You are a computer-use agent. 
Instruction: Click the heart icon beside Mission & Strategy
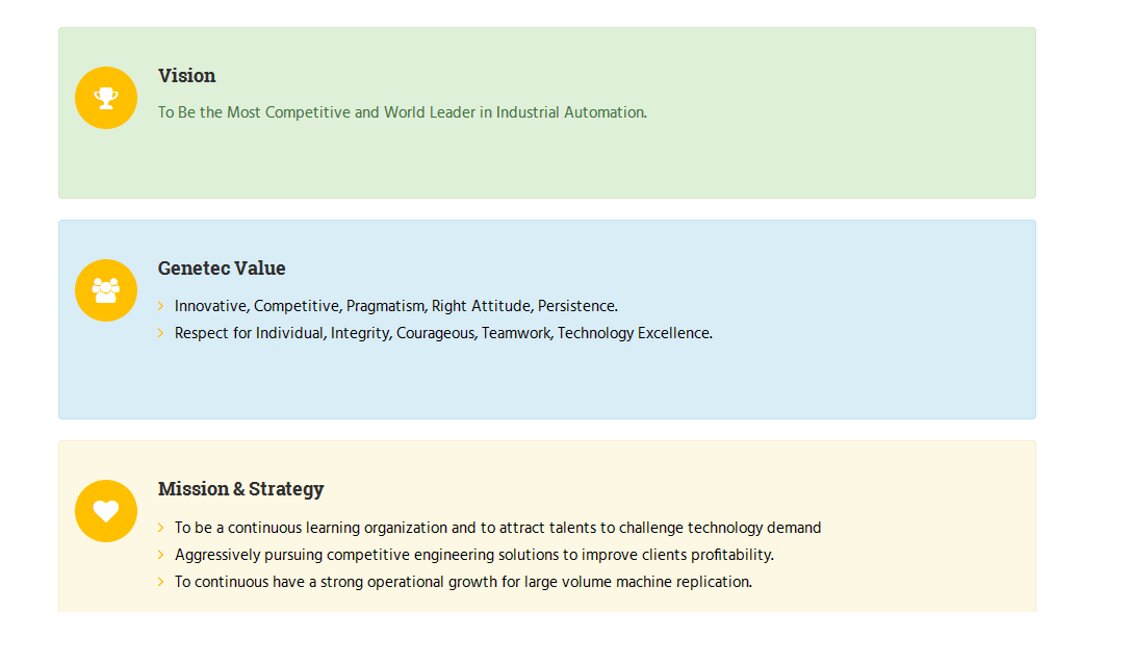pyautogui.click(x=106, y=511)
